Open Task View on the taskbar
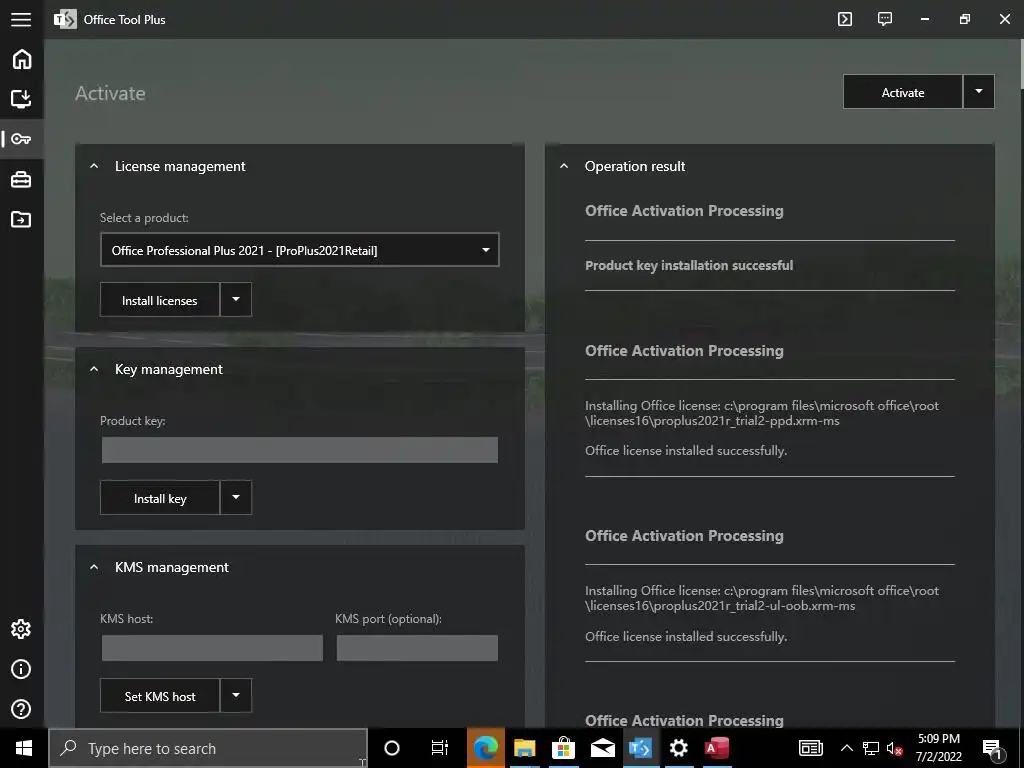The height and width of the screenshot is (768, 1024). click(440, 748)
